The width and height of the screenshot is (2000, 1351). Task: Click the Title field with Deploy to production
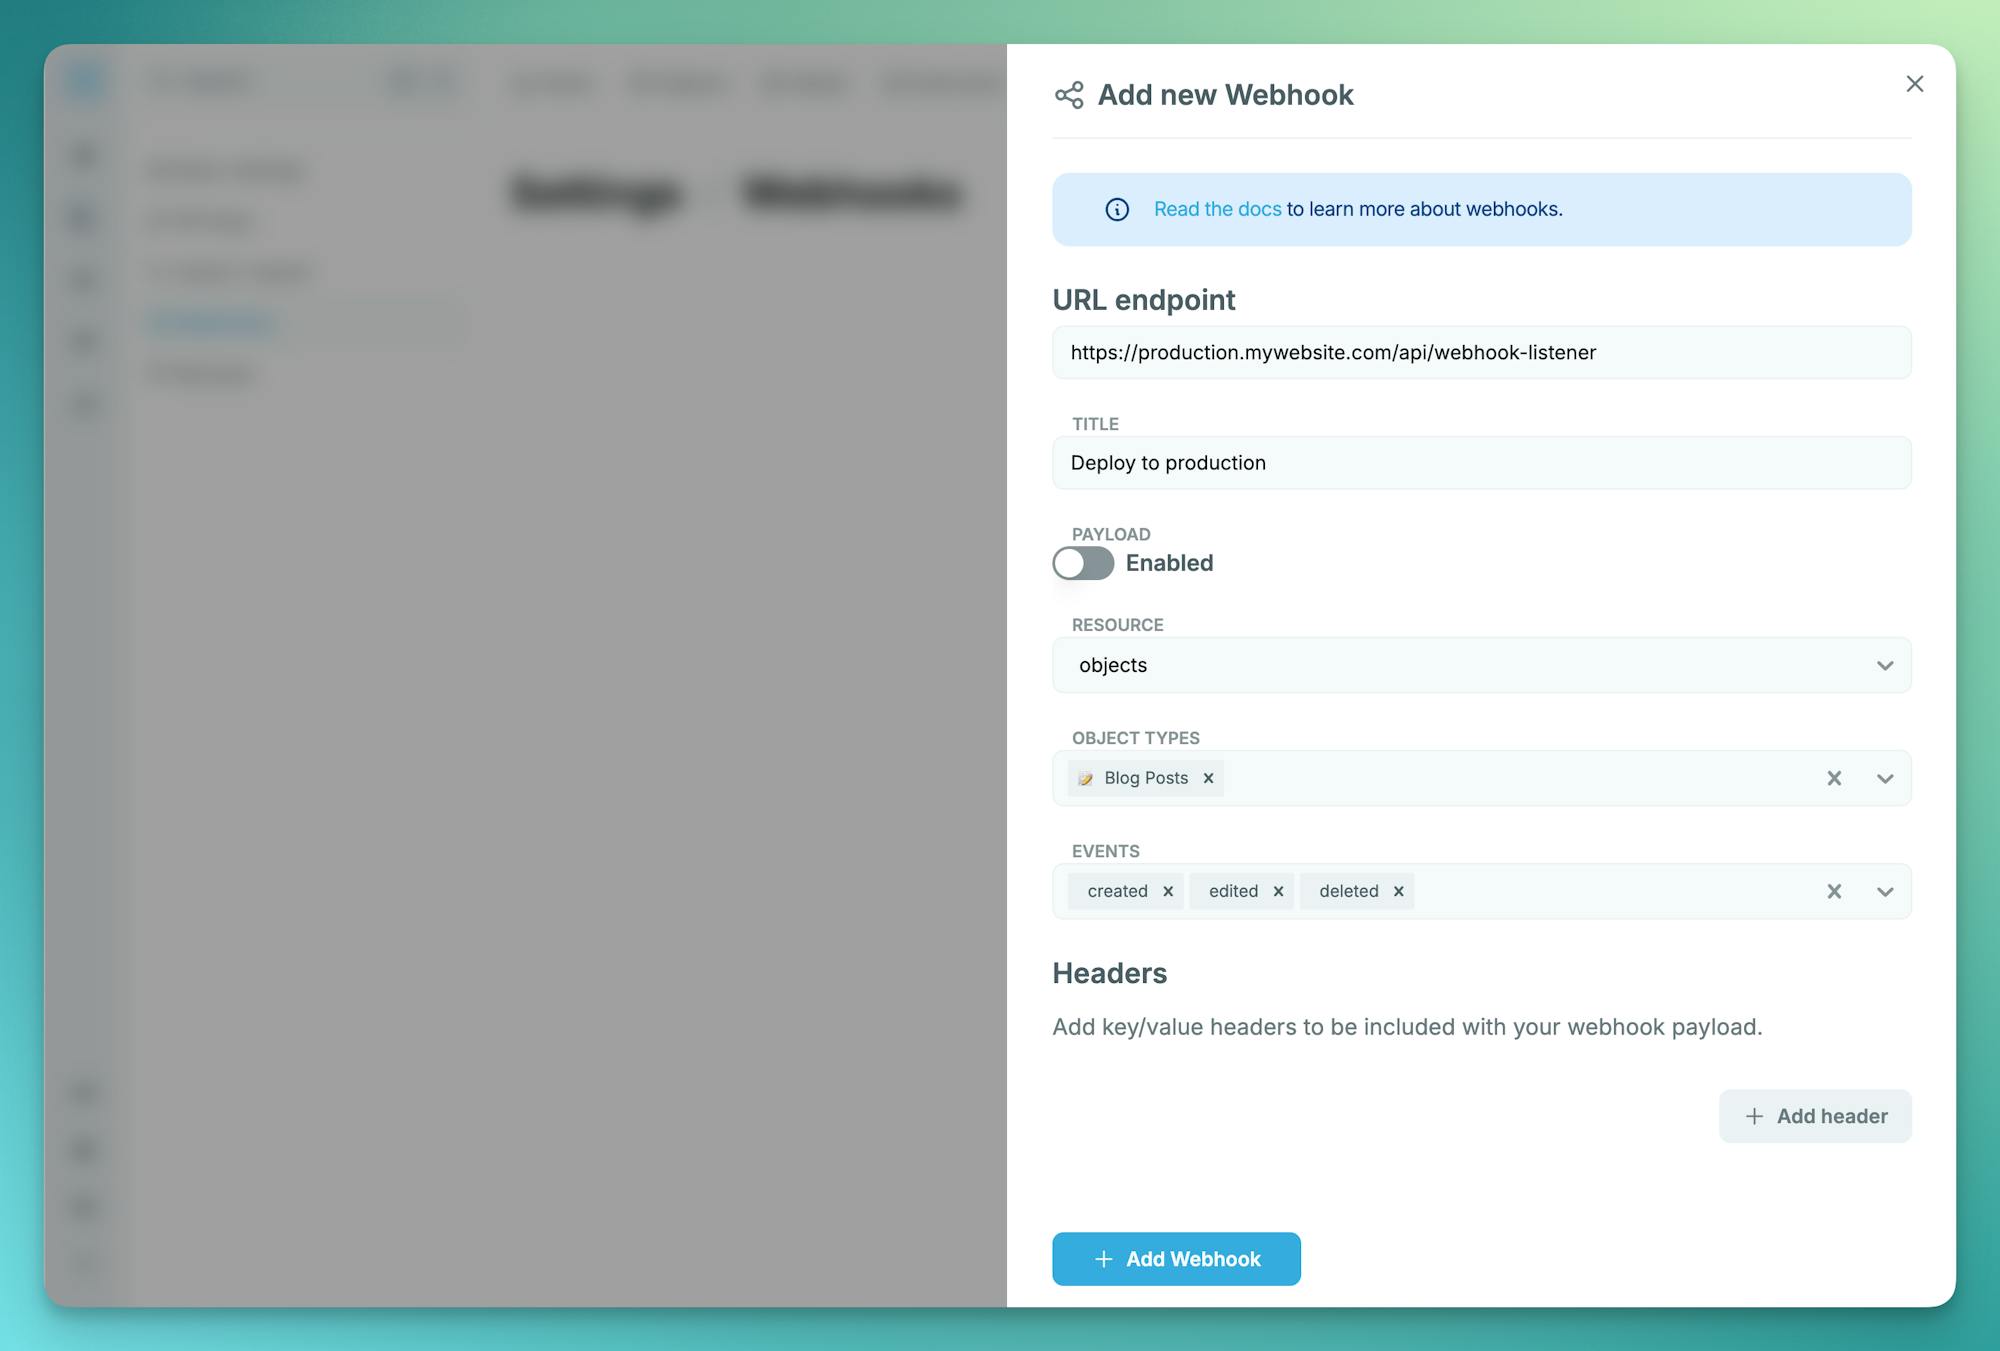[1480, 463]
